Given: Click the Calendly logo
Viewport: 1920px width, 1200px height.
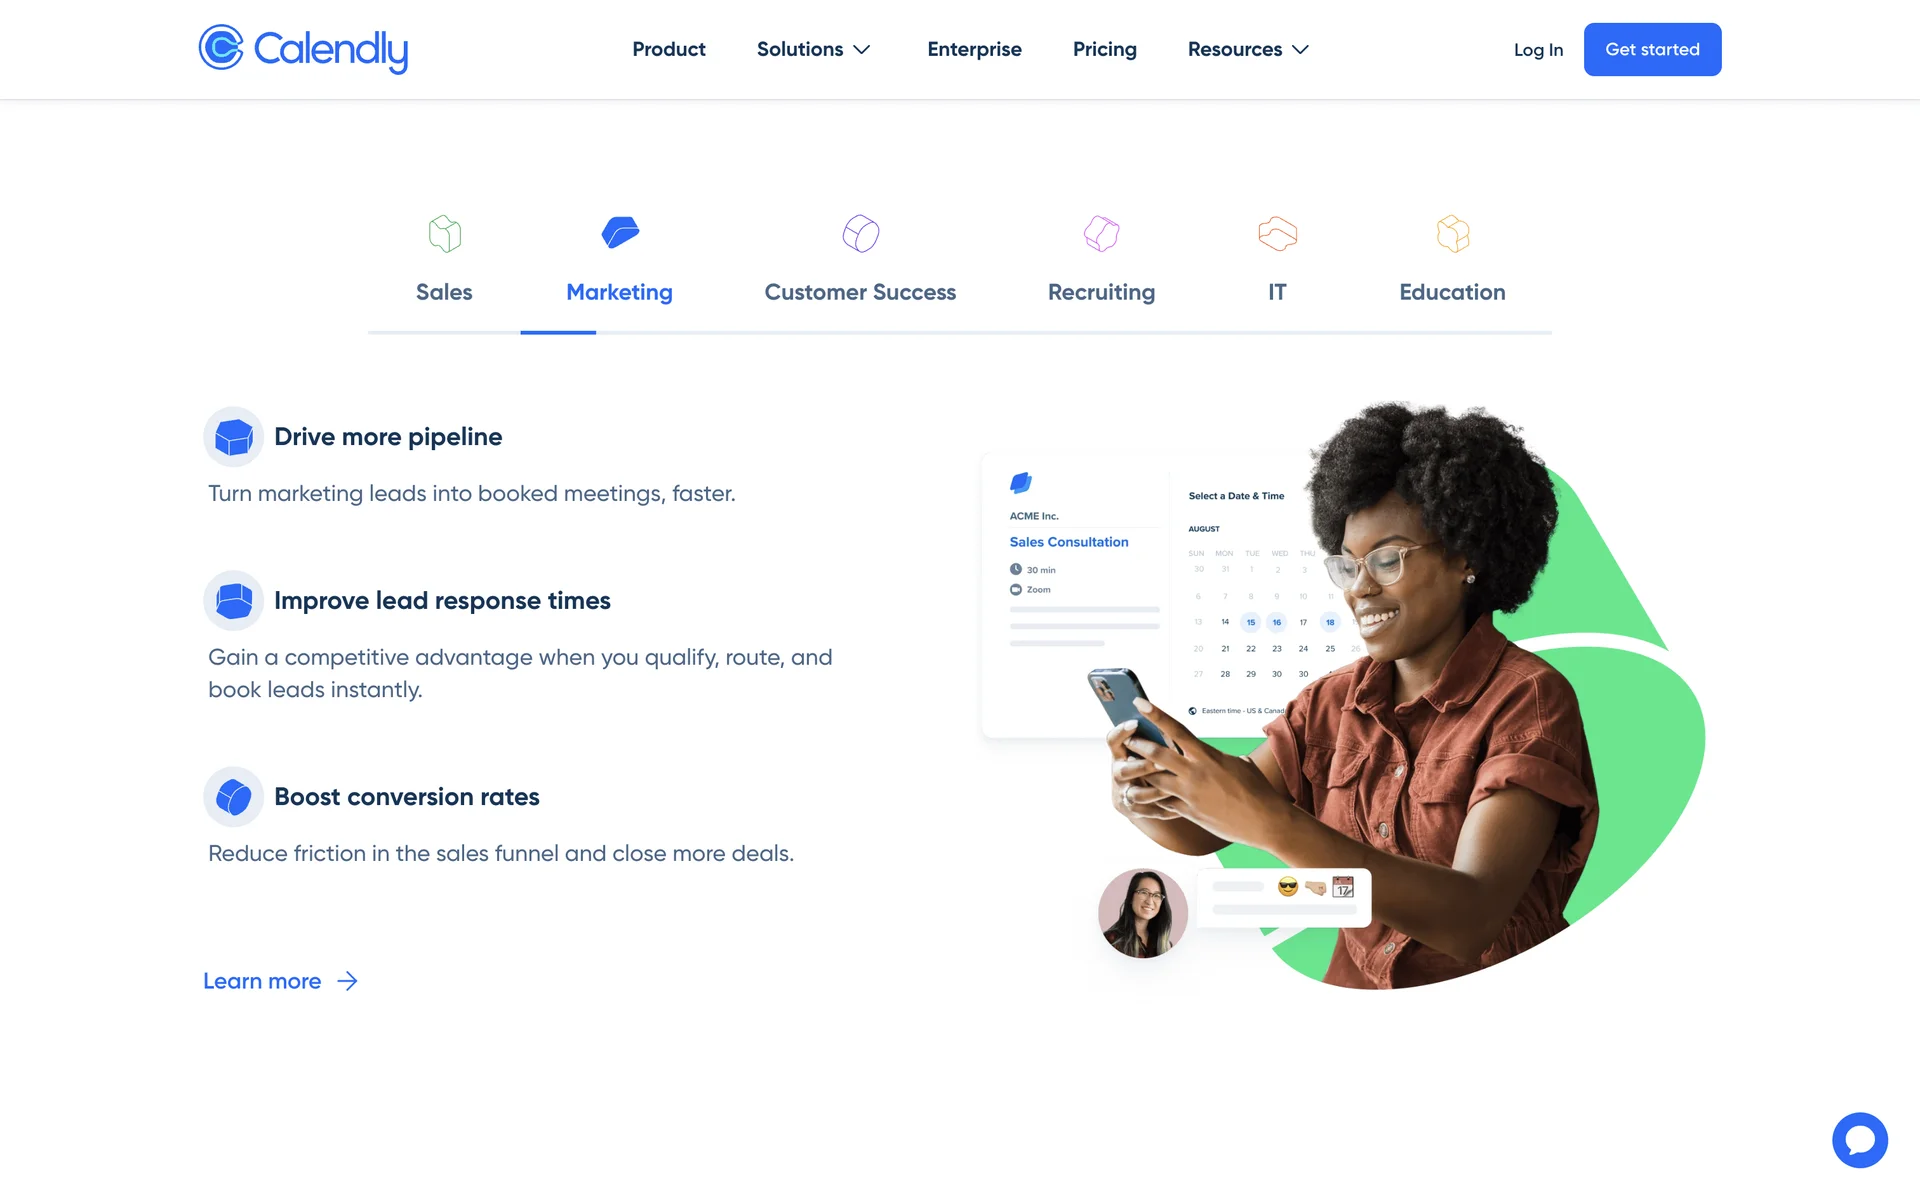Looking at the screenshot, I should [x=303, y=49].
